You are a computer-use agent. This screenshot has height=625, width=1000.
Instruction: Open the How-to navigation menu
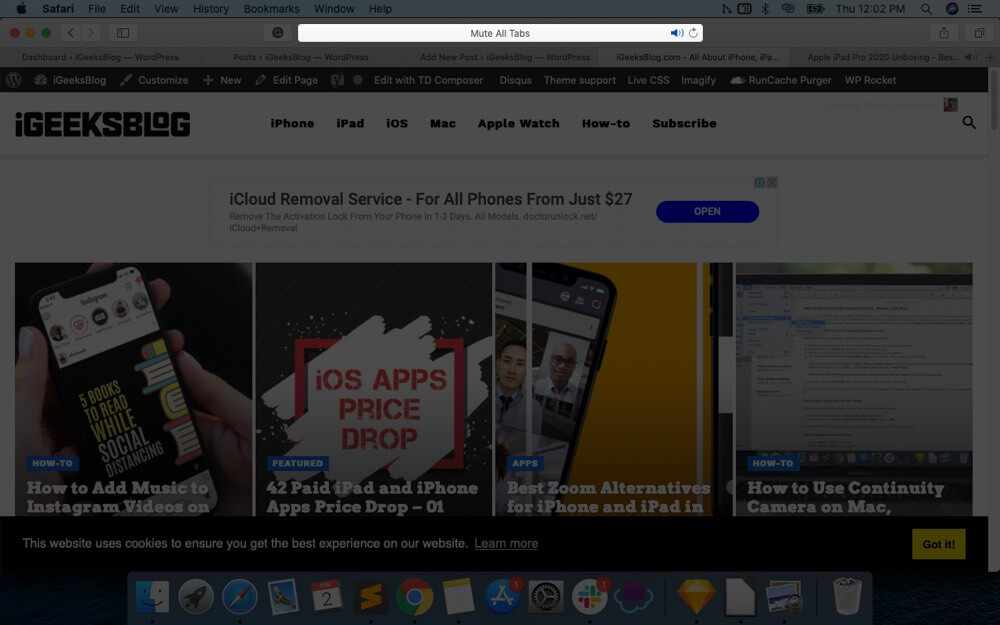(x=606, y=123)
